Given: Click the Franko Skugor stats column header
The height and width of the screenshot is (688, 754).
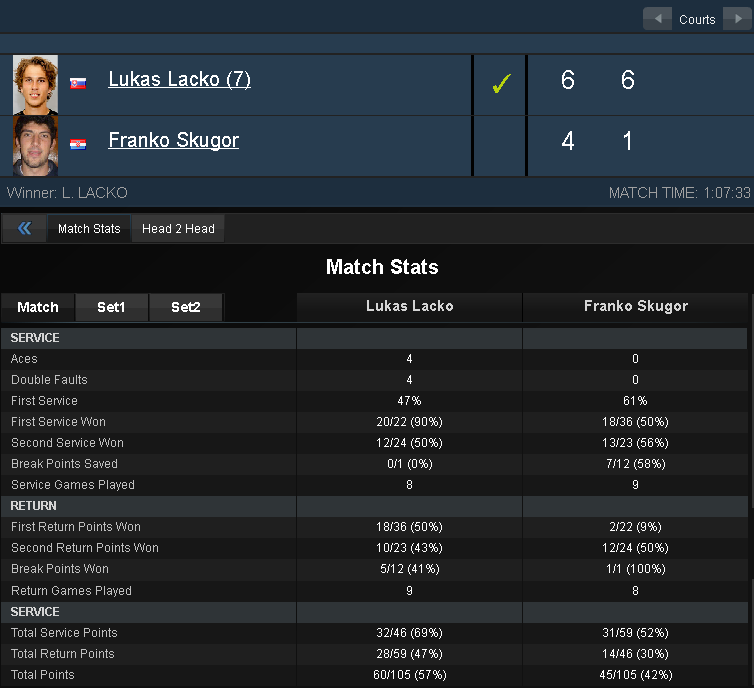Looking at the screenshot, I should pyautogui.click(x=636, y=306).
